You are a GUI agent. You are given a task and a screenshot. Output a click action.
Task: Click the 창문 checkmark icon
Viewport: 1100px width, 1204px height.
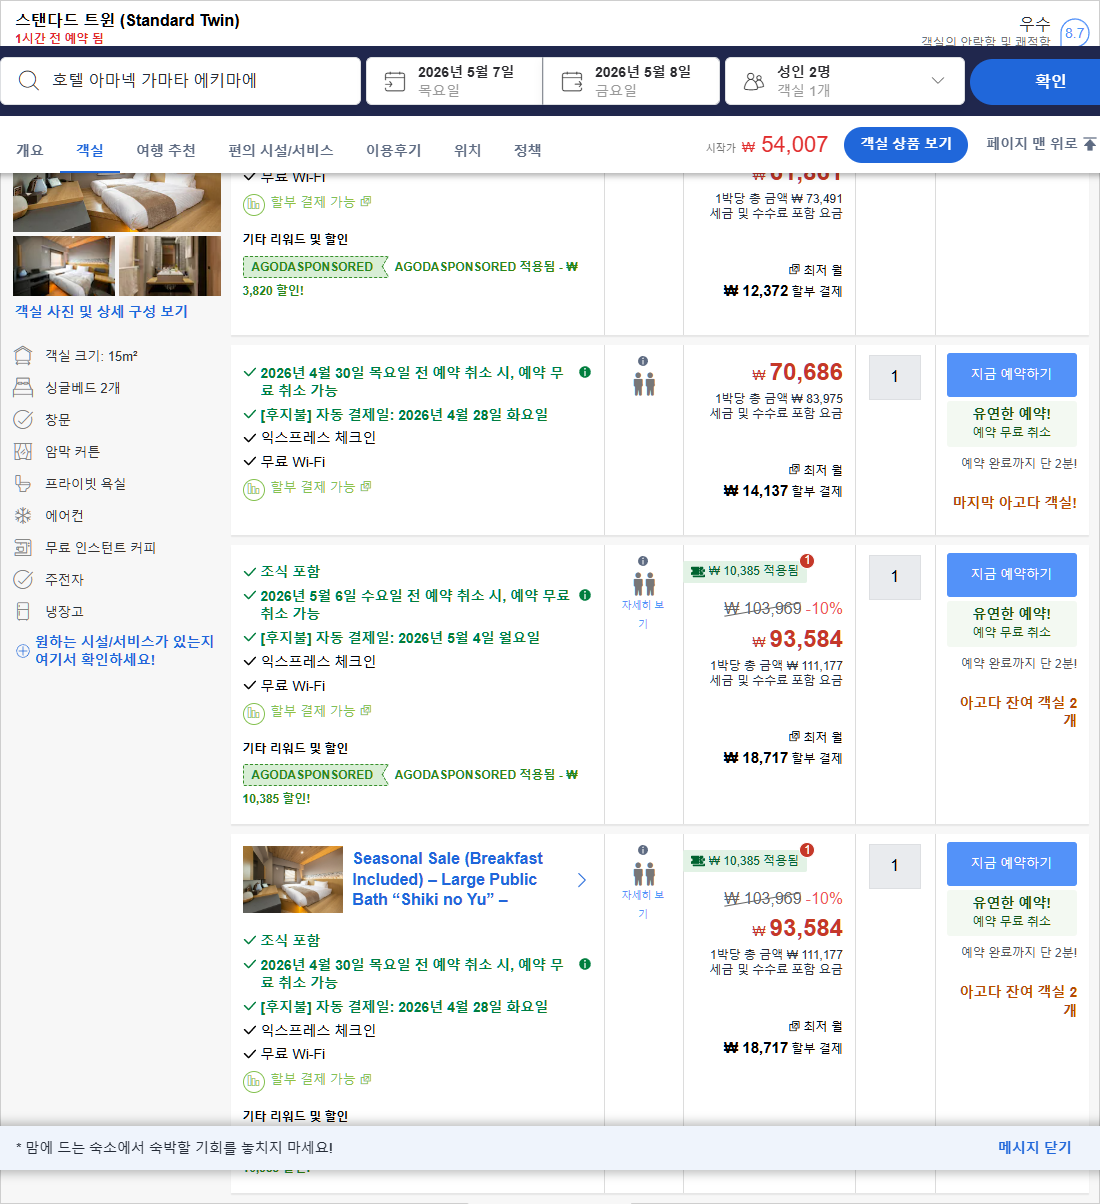click(x=23, y=420)
